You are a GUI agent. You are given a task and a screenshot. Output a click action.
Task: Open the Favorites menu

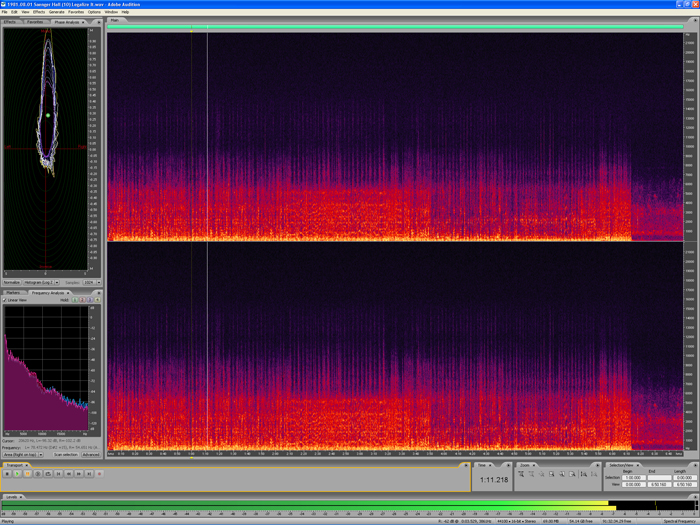tap(76, 12)
